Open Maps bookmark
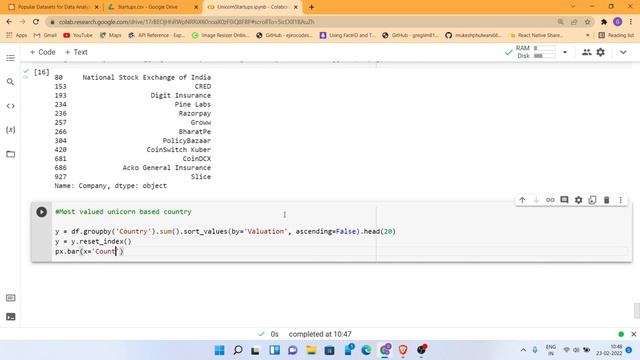The width and height of the screenshot is (640, 360). pyautogui.click(x=111, y=36)
